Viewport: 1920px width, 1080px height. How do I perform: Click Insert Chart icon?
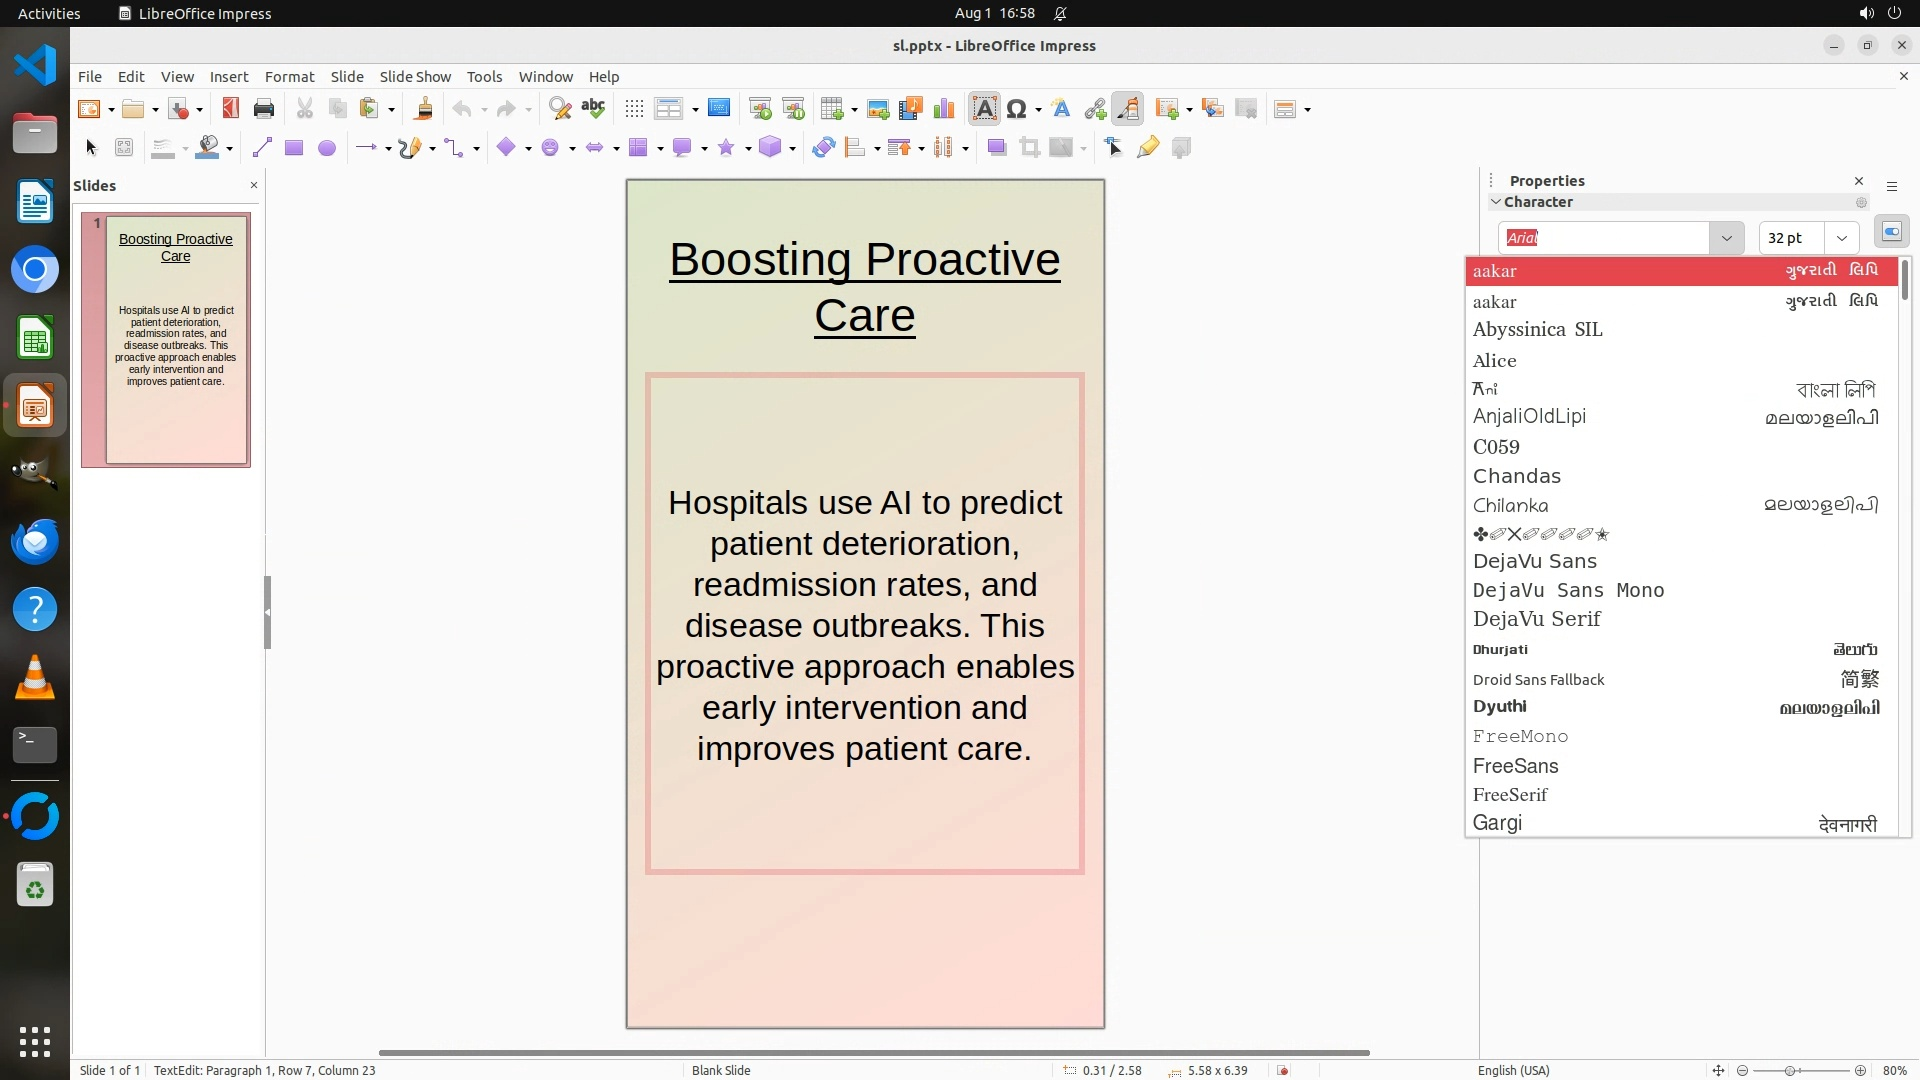pyautogui.click(x=943, y=109)
